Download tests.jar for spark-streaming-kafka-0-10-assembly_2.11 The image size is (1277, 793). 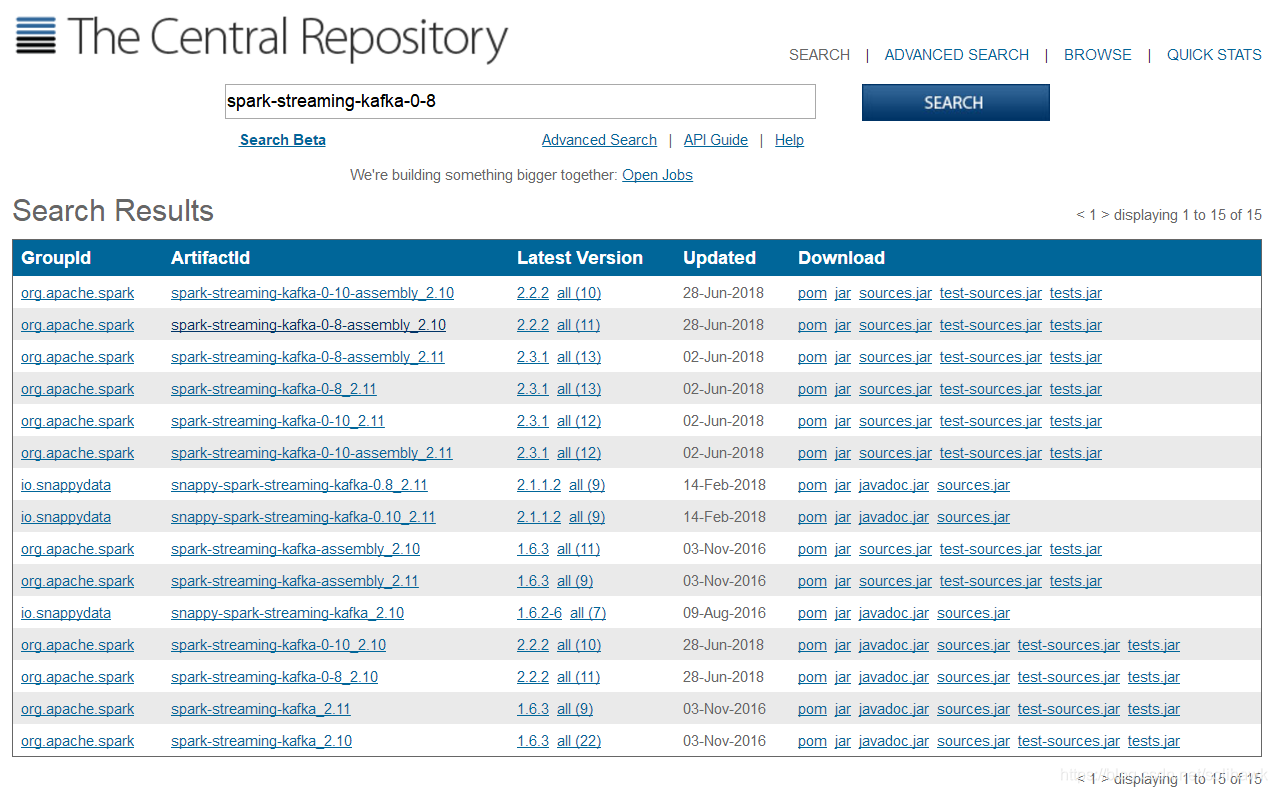(x=1076, y=453)
